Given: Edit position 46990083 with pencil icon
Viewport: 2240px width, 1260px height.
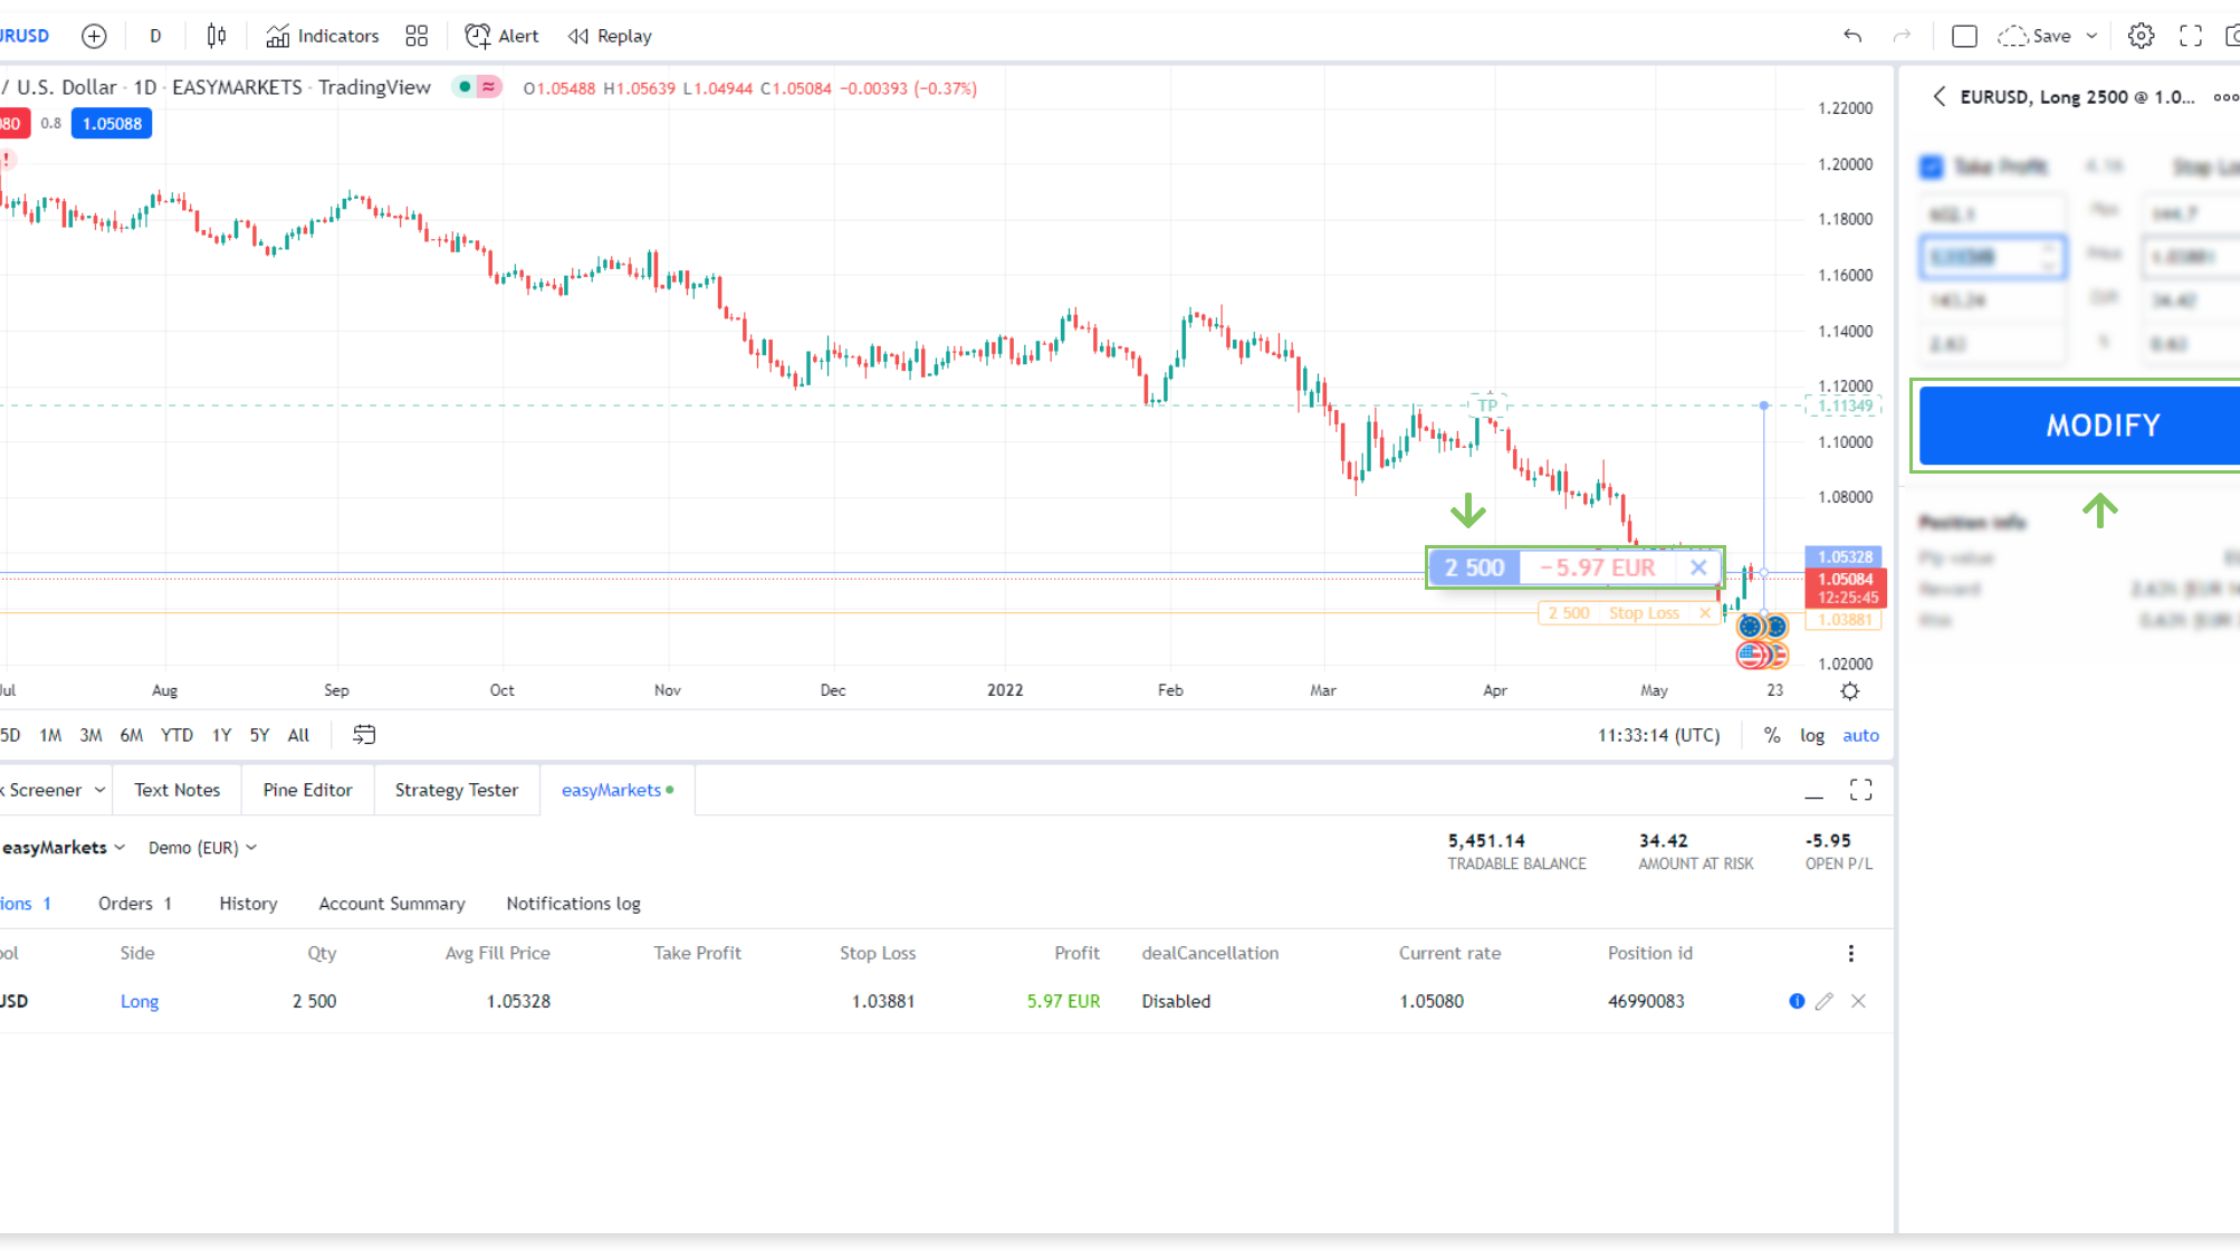Looking at the screenshot, I should click(1825, 1001).
